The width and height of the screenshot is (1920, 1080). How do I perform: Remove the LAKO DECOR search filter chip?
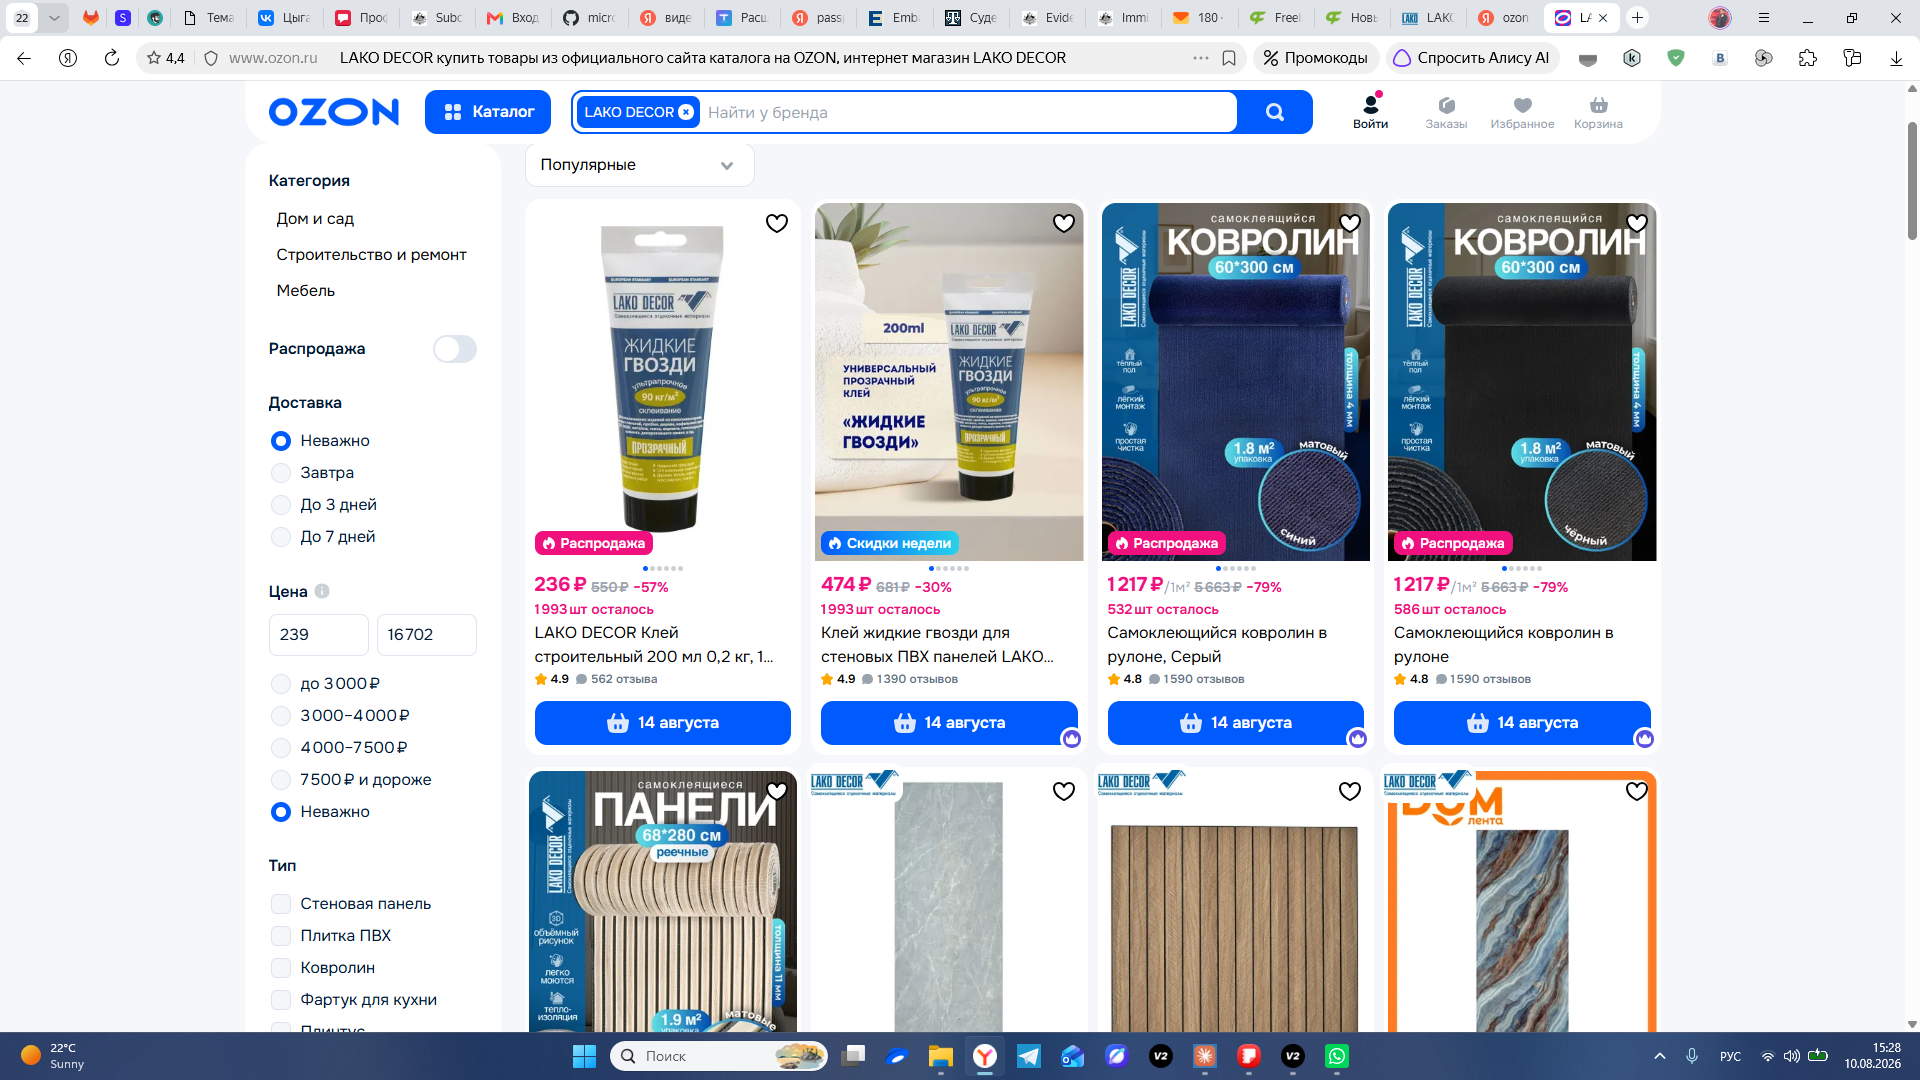[x=686, y=112]
